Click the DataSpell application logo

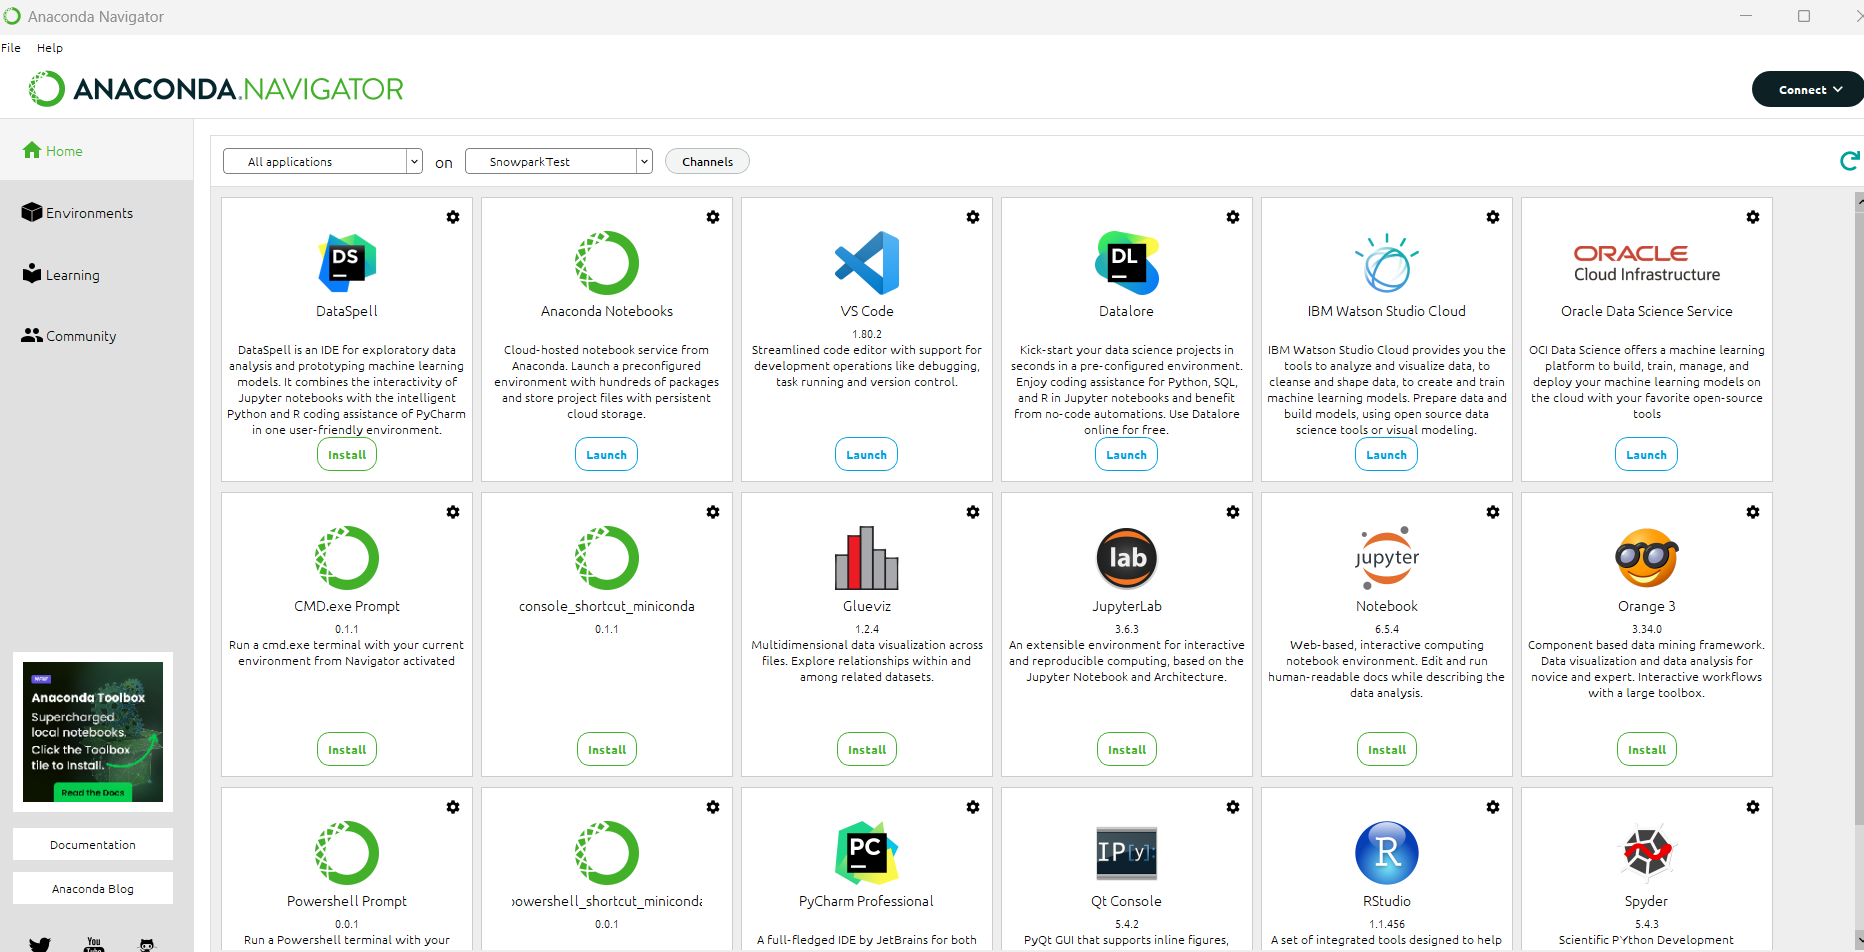(x=347, y=263)
